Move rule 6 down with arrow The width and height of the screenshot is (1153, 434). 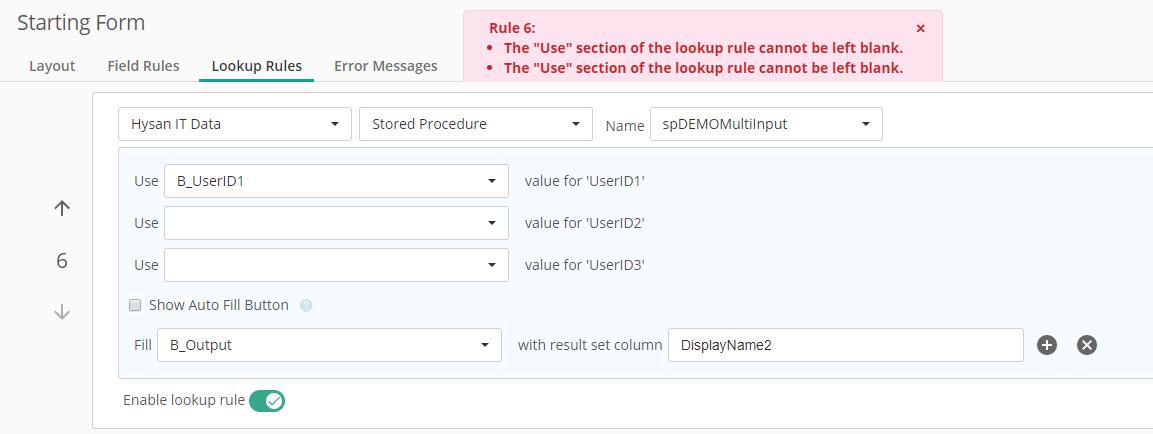click(62, 312)
